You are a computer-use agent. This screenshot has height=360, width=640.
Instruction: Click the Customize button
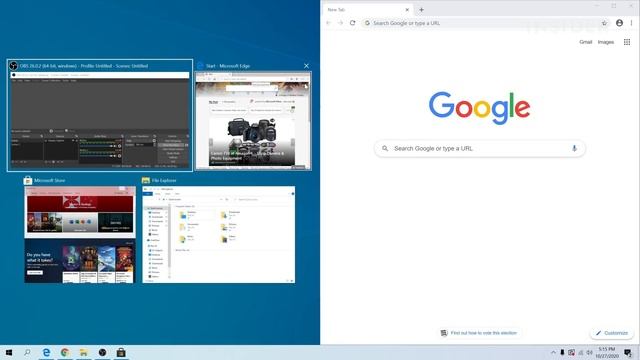(x=612, y=333)
